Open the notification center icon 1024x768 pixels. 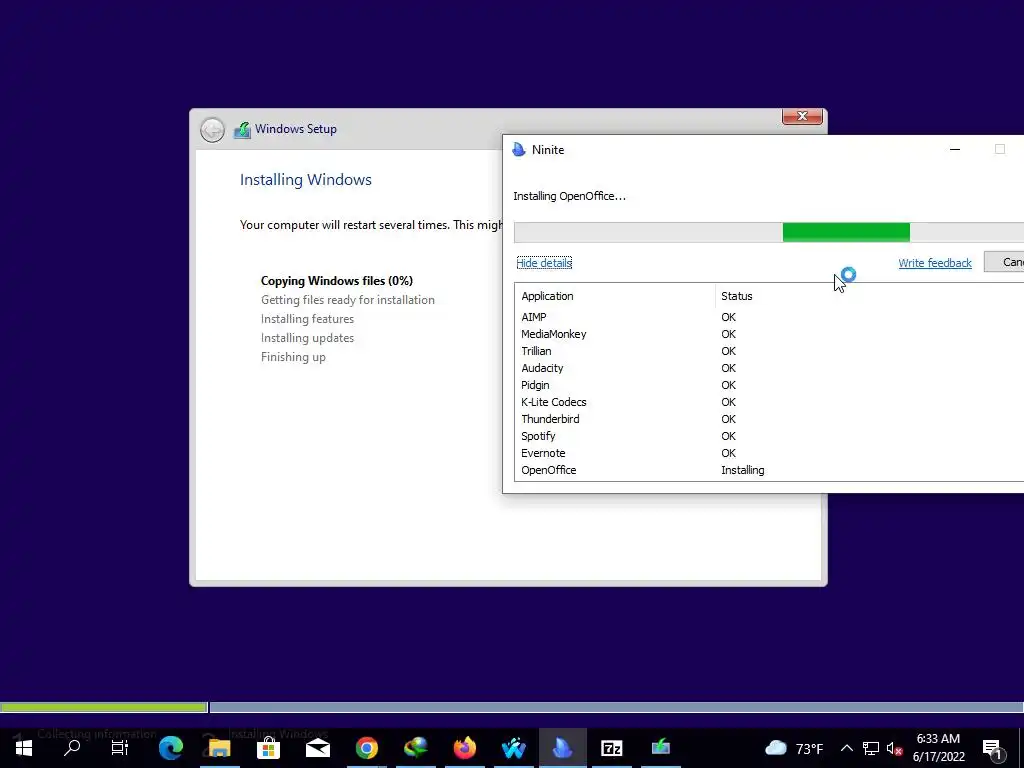click(993, 748)
